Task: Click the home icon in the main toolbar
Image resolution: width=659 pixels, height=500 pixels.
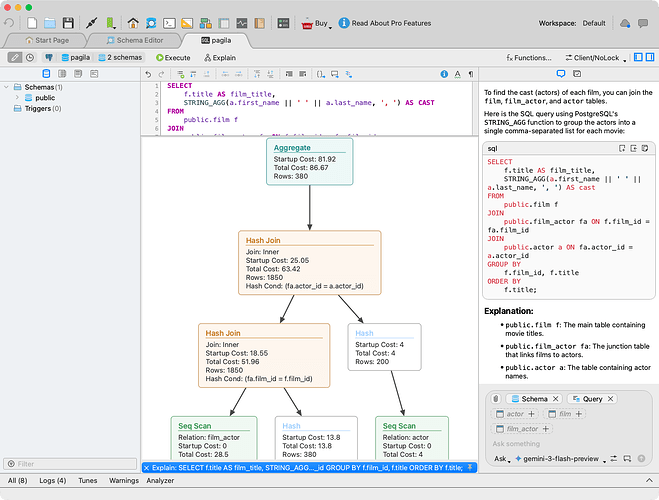Action: (133, 23)
